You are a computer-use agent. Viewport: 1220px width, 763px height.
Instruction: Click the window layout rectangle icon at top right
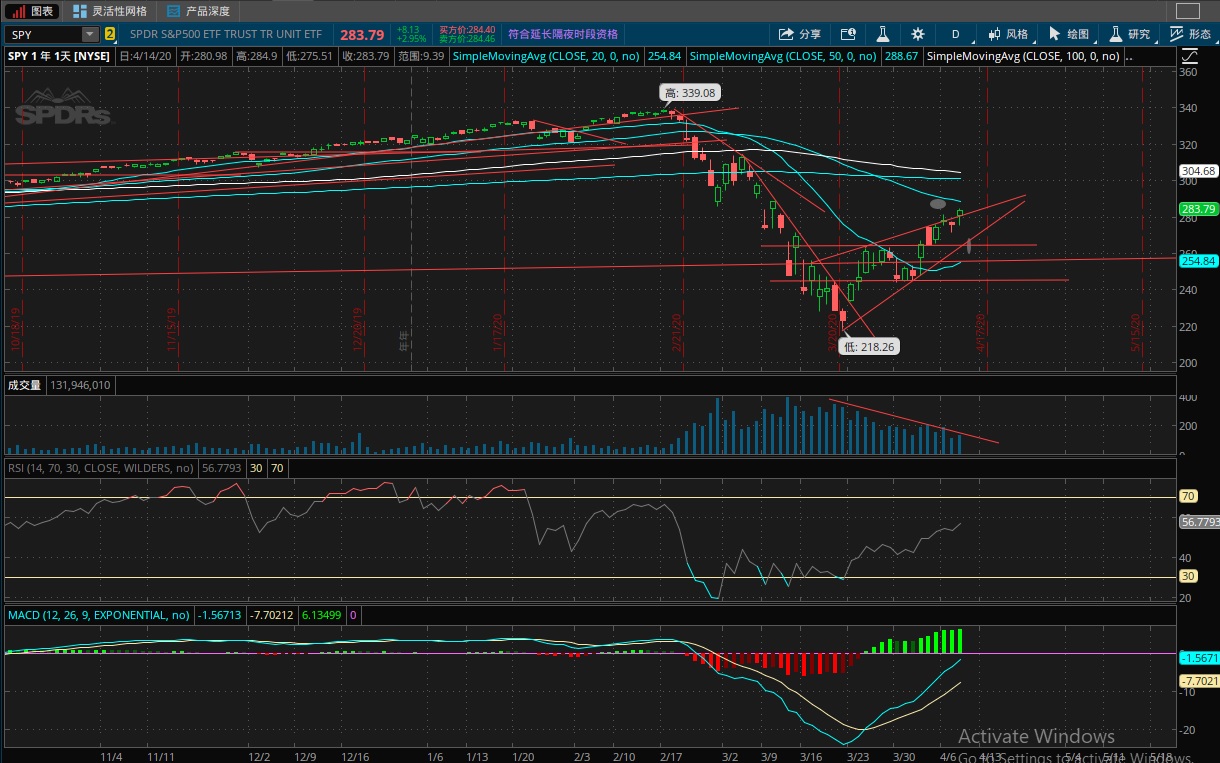click(x=1187, y=11)
